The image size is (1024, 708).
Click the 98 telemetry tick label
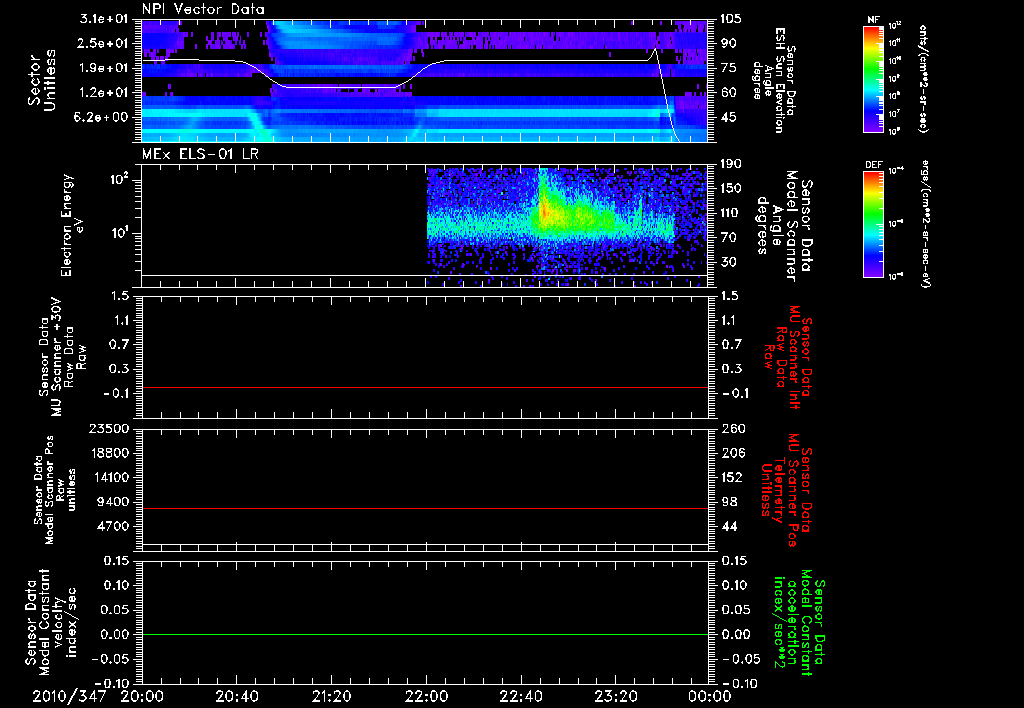tap(729, 502)
